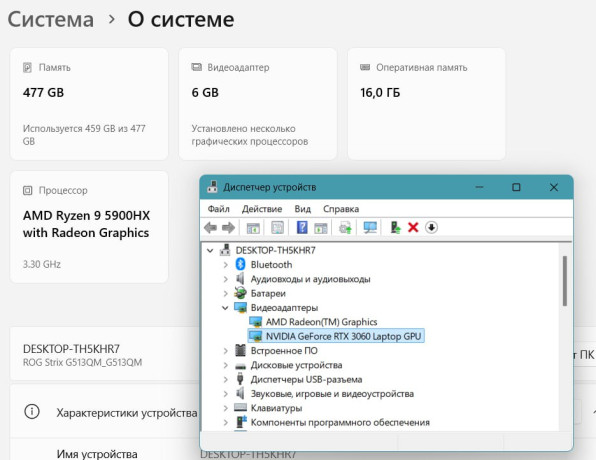Open the Вид menu

303,209
